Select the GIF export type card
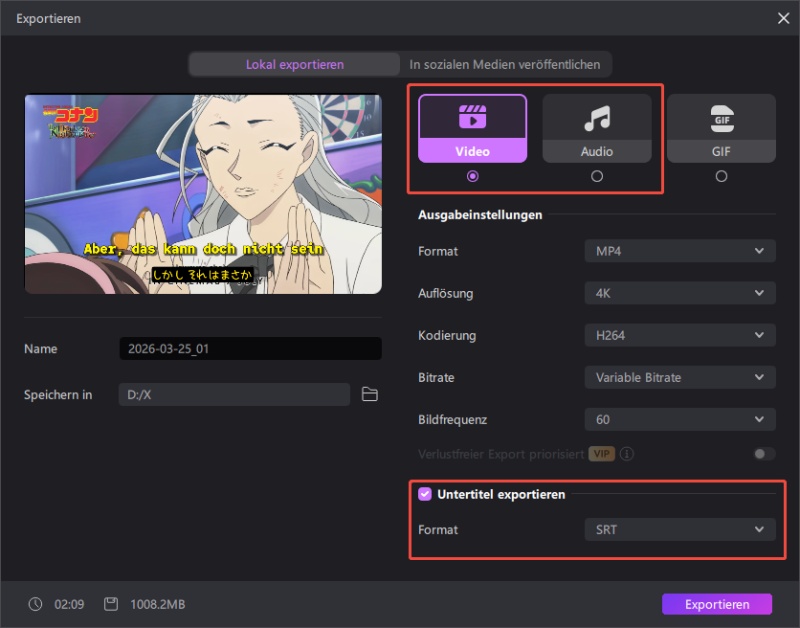Viewport: 800px width, 628px height. 721,129
